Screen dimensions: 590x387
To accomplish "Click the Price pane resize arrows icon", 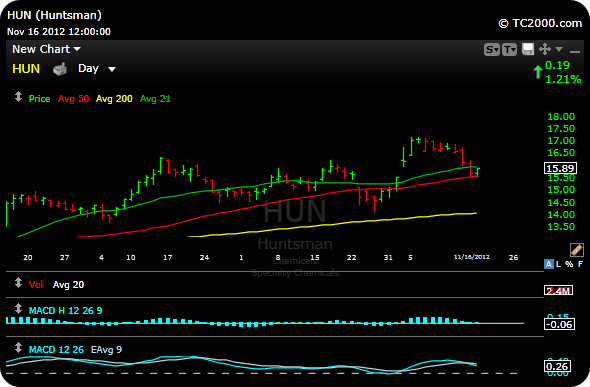I will click(x=18, y=97).
